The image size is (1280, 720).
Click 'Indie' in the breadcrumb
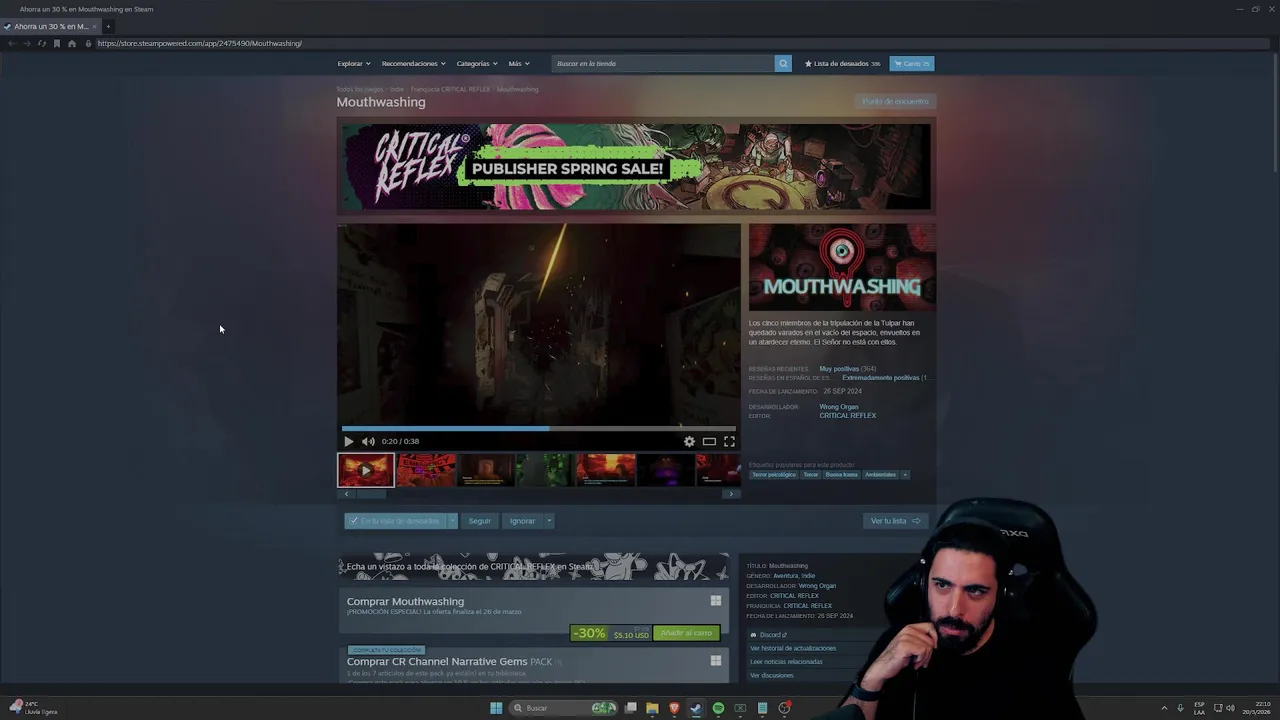pos(397,89)
